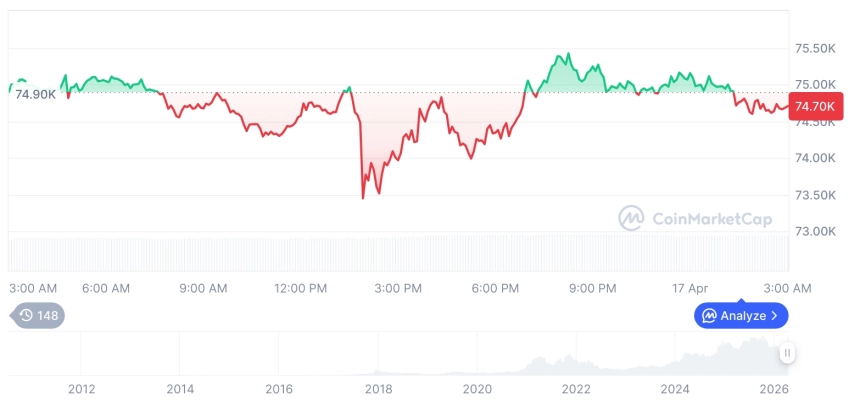Image resolution: width=860 pixels, height=401 pixels.
Task: Click the CoinMarketCap watermark logo icon
Action: (631, 218)
